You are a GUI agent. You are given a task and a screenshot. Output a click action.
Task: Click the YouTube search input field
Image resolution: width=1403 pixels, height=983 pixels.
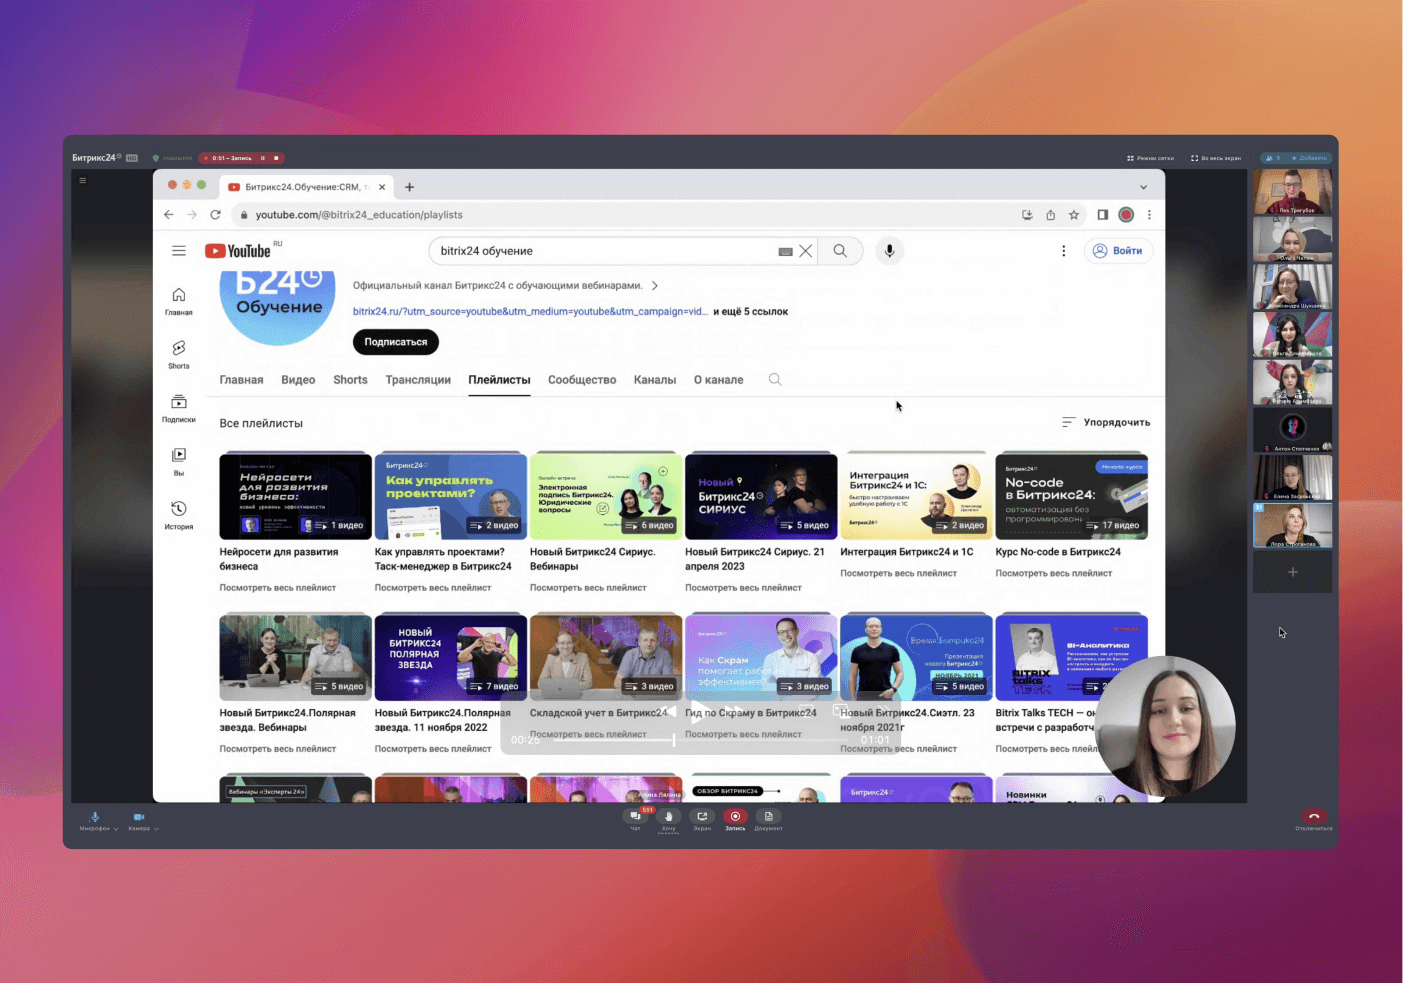click(605, 251)
